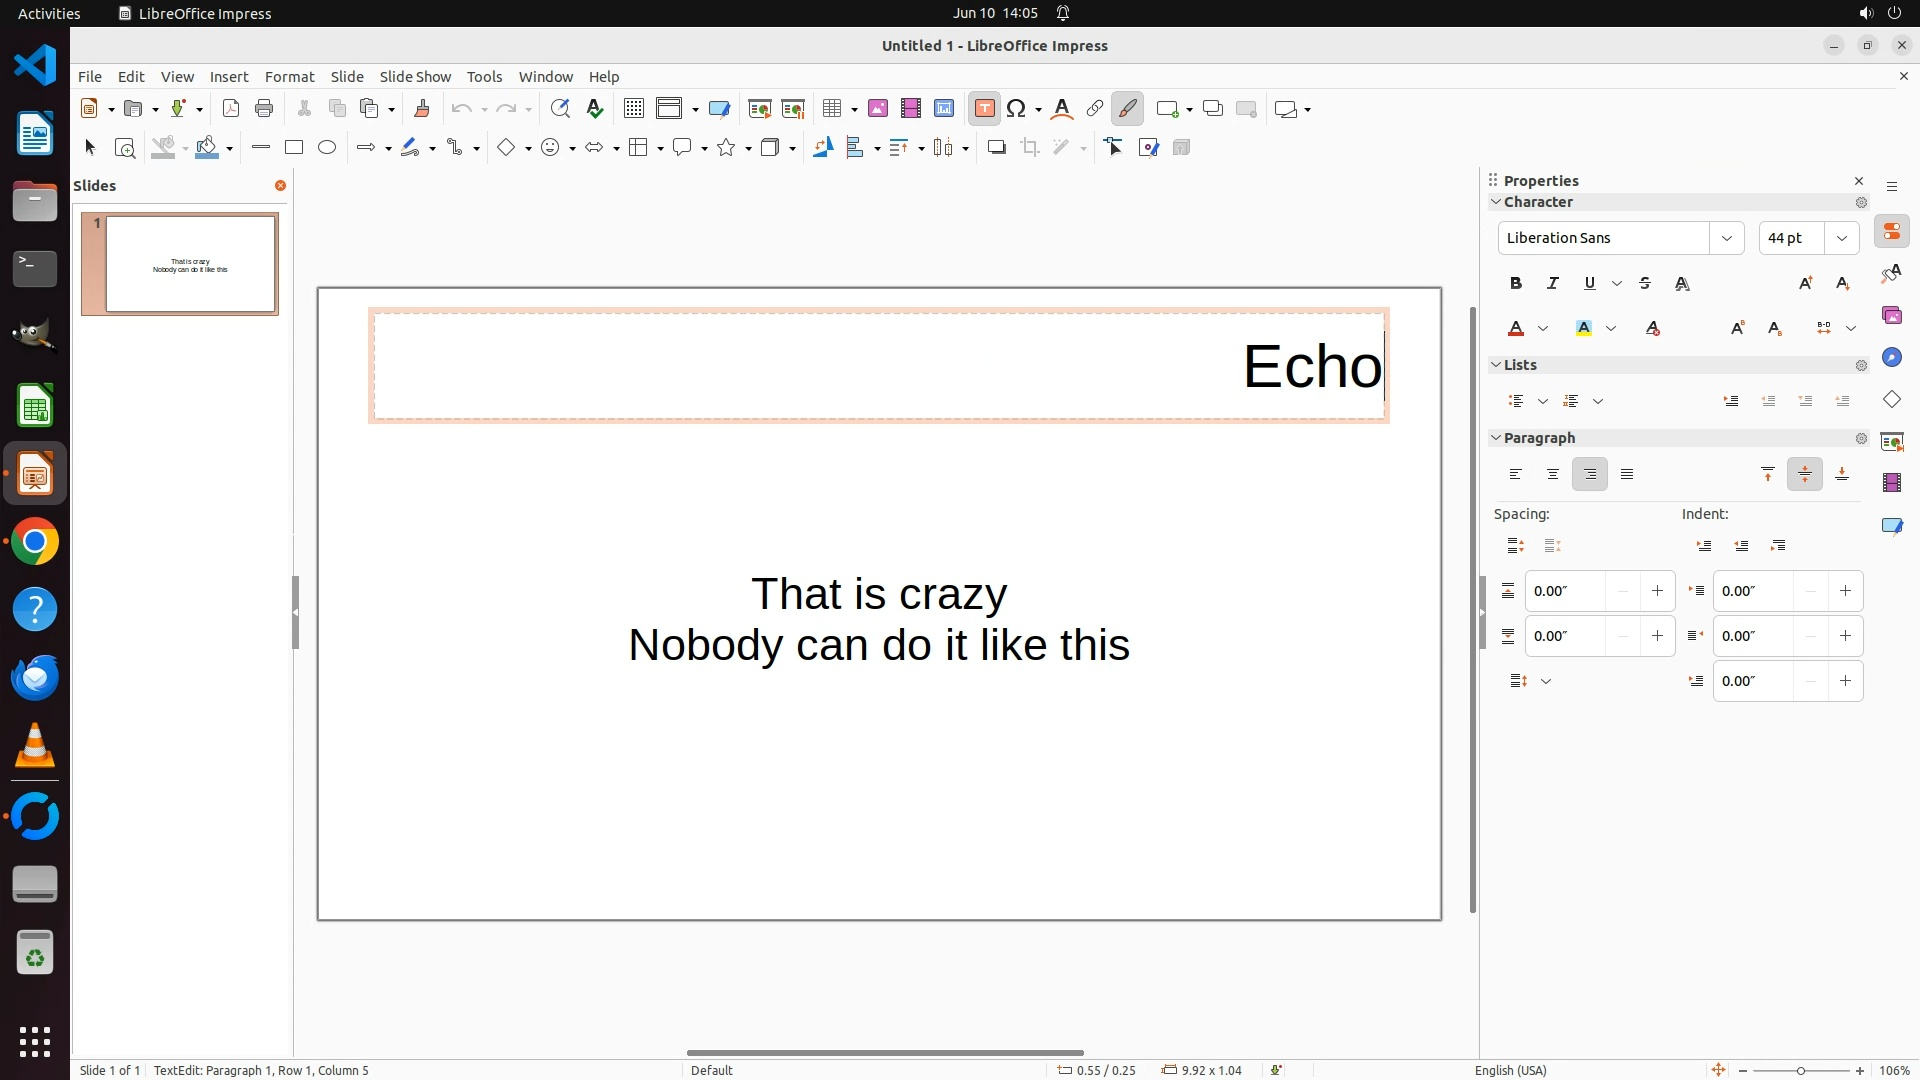Click the Display Grid icon
The width and height of the screenshot is (1920, 1080).
[x=633, y=109]
